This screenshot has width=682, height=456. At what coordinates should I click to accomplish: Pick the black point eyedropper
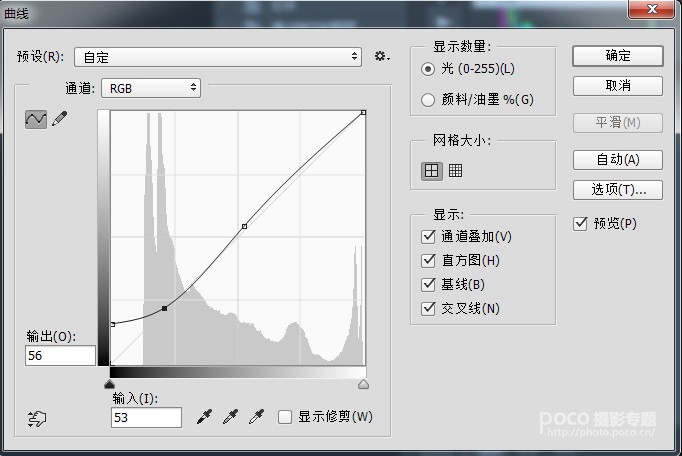pos(204,416)
